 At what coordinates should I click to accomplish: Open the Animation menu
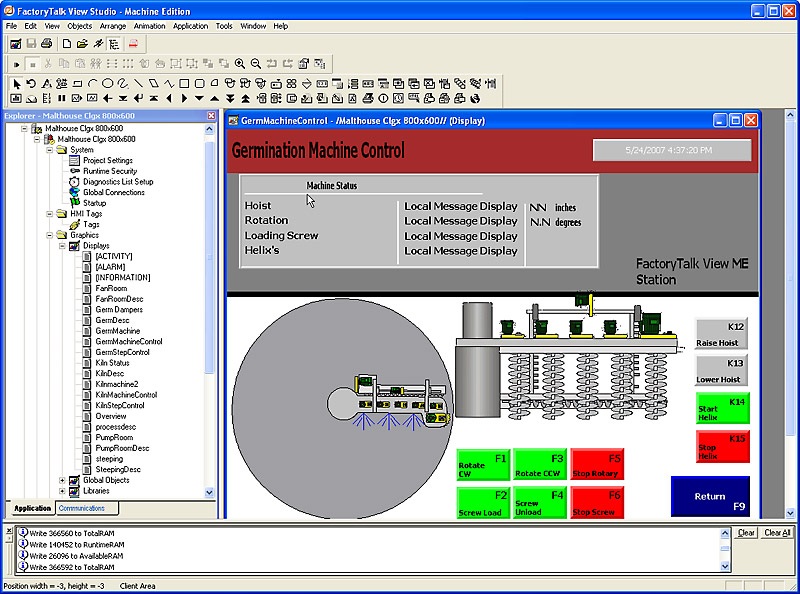coord(149,26)
